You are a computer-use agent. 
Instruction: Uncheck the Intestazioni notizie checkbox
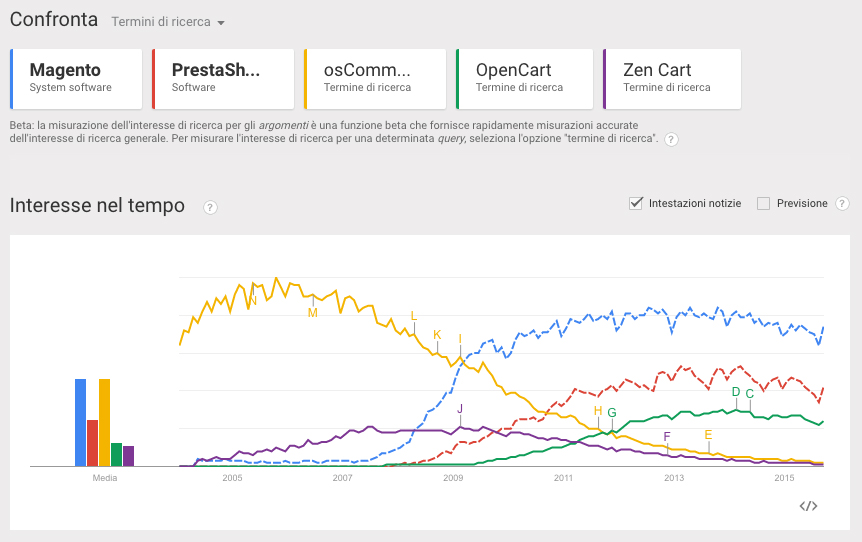635,203
